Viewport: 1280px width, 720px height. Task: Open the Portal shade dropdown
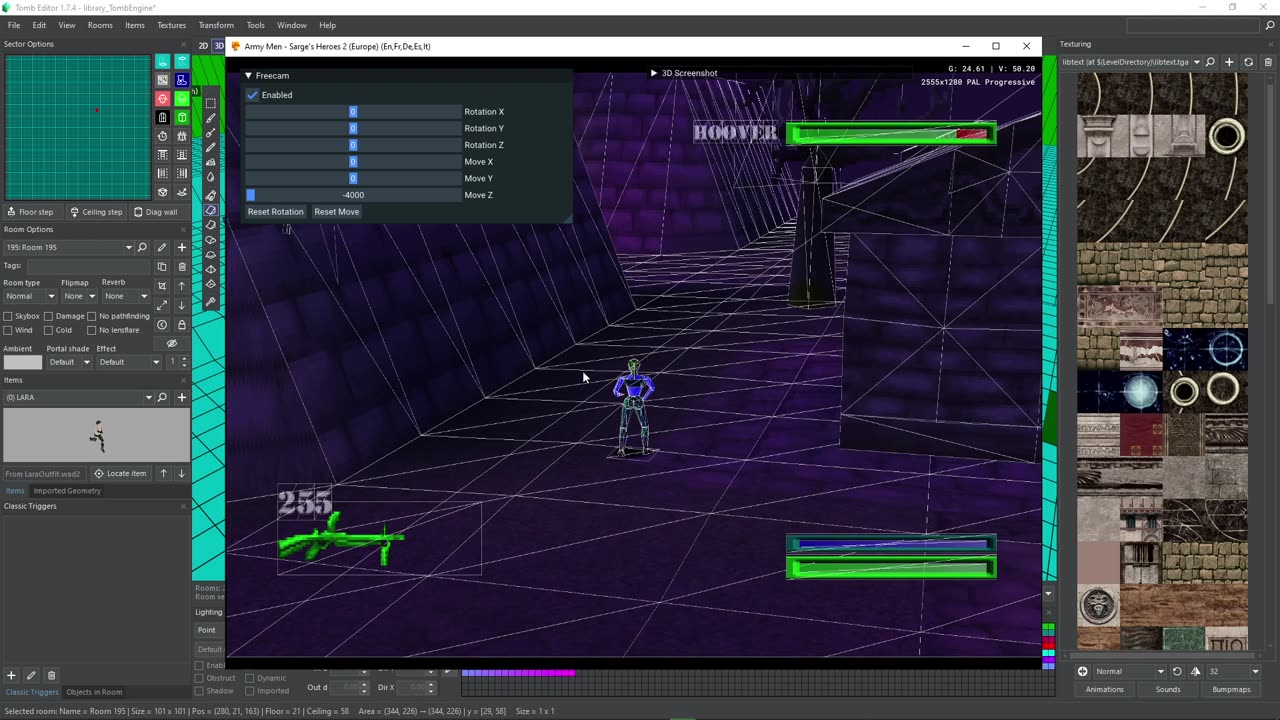tap(69, 362)
